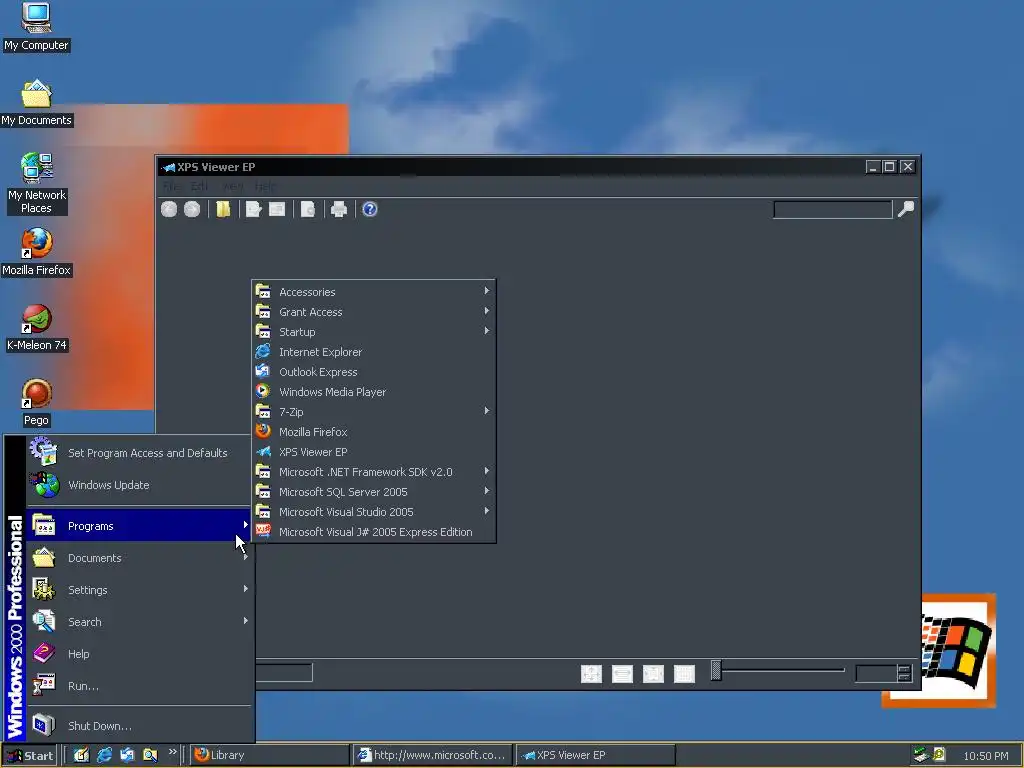Expand the 7-Zip submenu
The width and height of the screenshot is (1024, 768).
[x=374, y=411]
